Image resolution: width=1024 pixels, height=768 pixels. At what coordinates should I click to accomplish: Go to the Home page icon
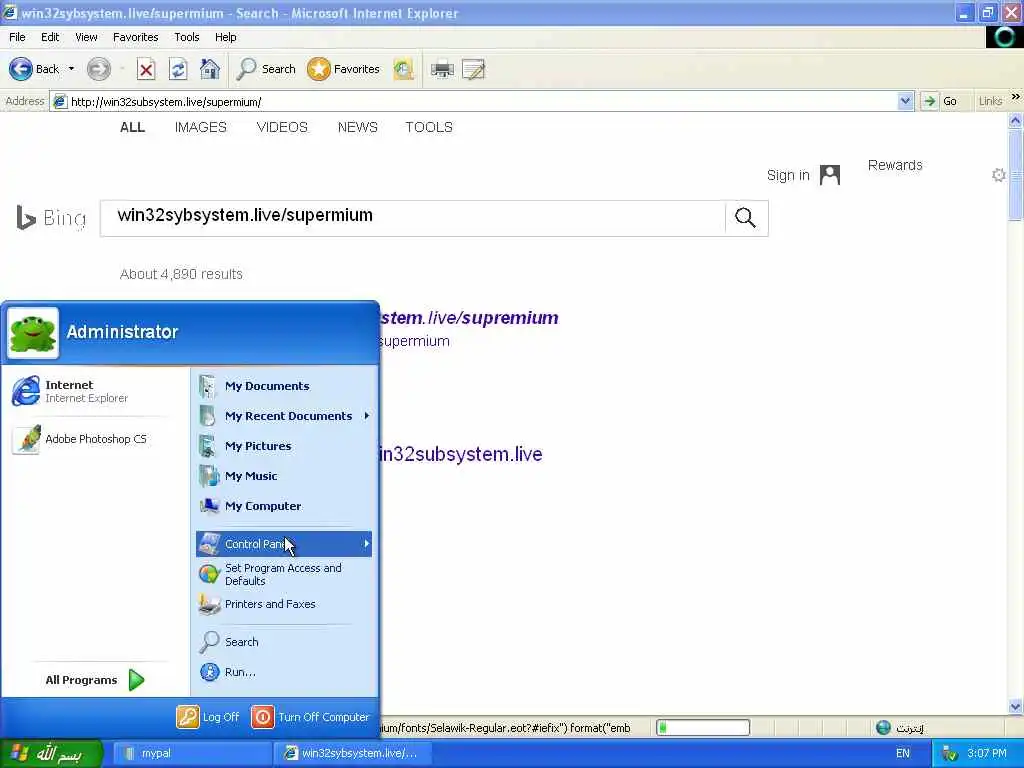click(x=210, y=69)
